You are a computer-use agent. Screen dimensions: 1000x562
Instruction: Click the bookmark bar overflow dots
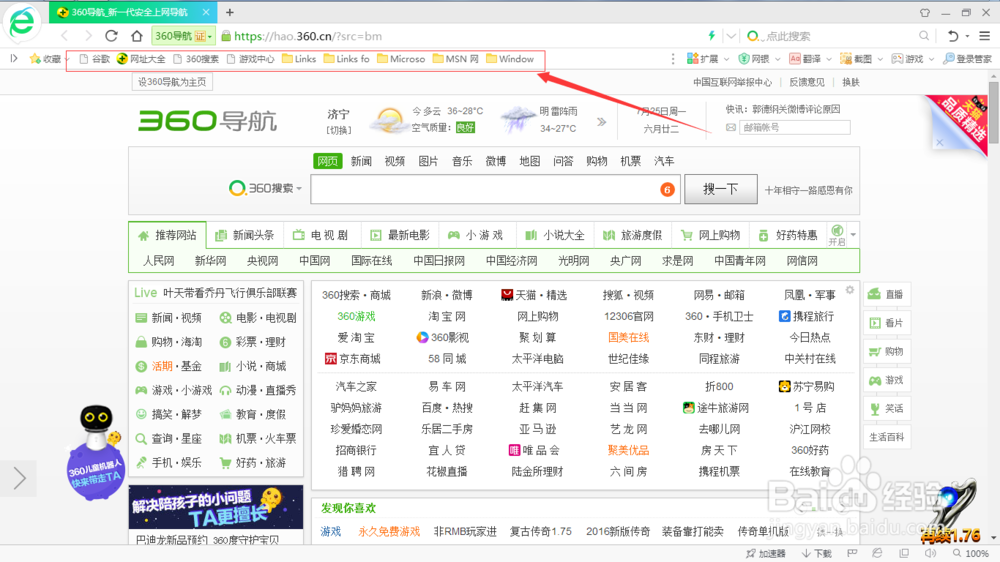click(x=673, y=59)
